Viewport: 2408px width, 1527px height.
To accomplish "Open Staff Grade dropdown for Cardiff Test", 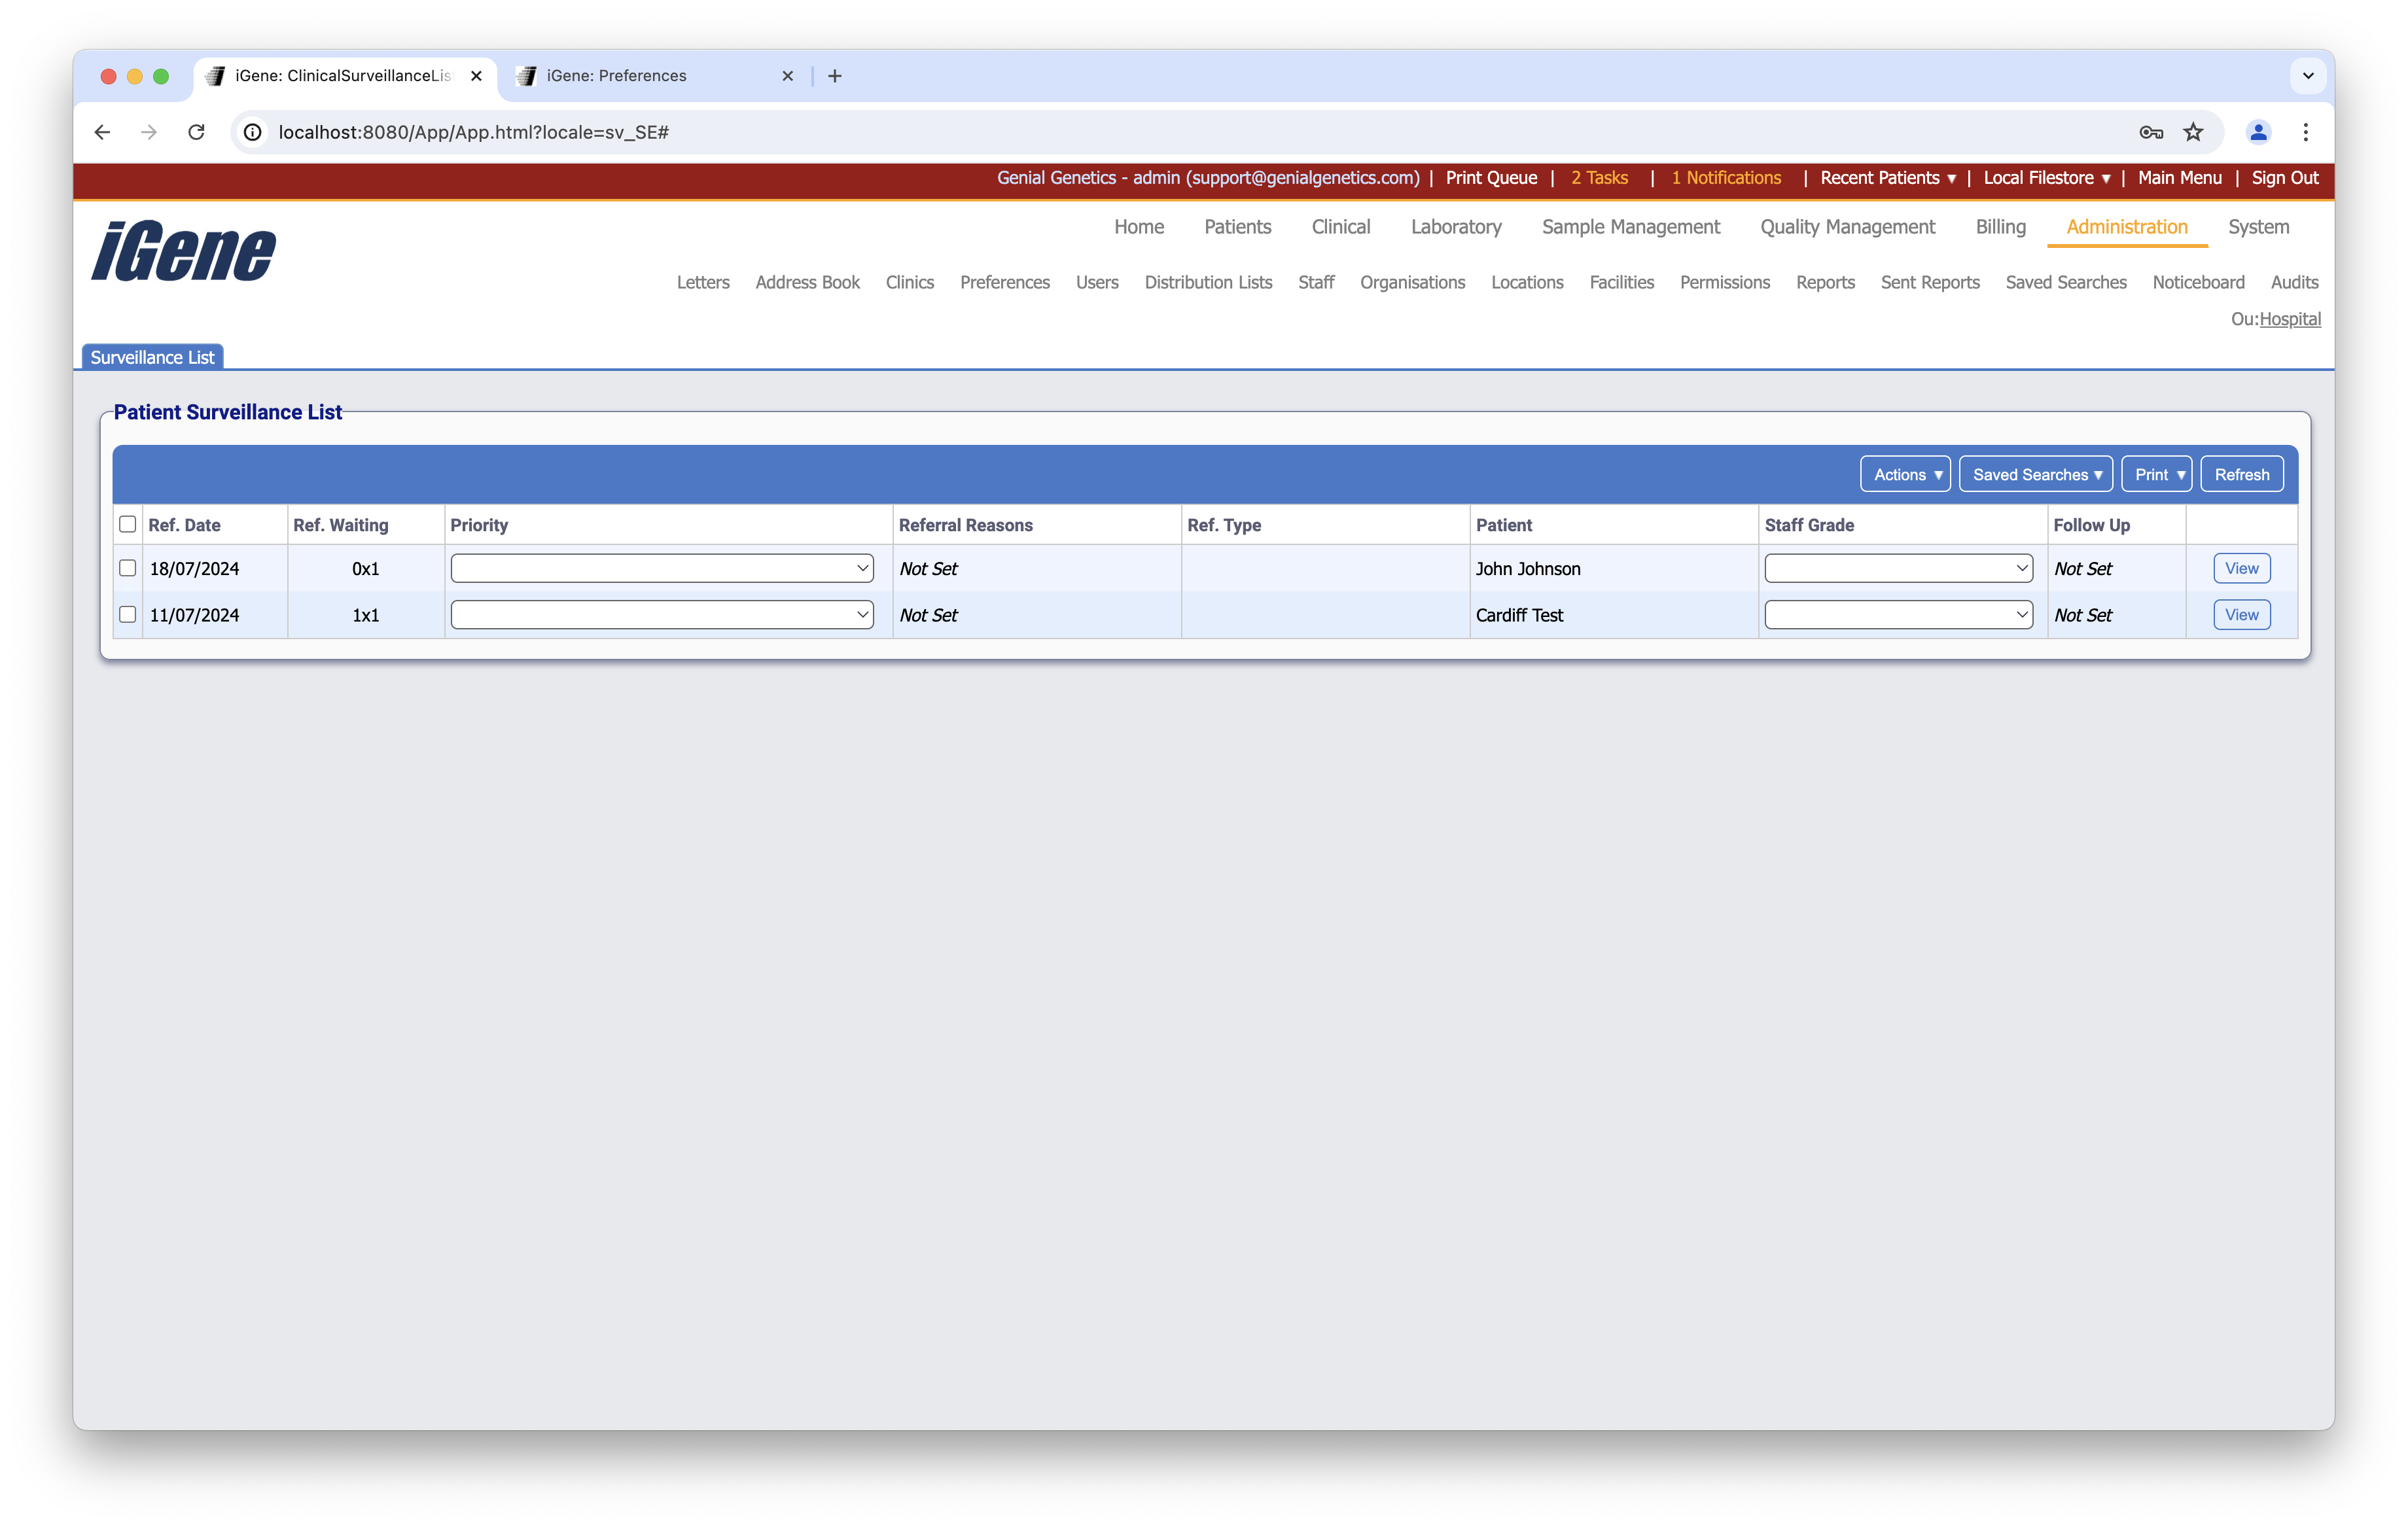I will click(x=1898, y=614).
